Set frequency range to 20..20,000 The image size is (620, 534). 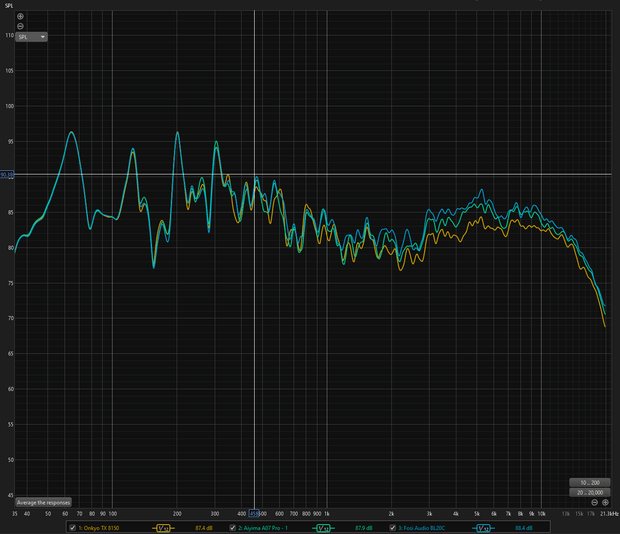tap(590, 492)
